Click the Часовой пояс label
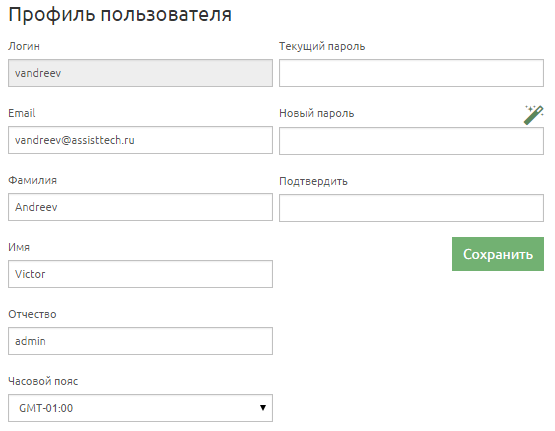 [x=43, y=381]
